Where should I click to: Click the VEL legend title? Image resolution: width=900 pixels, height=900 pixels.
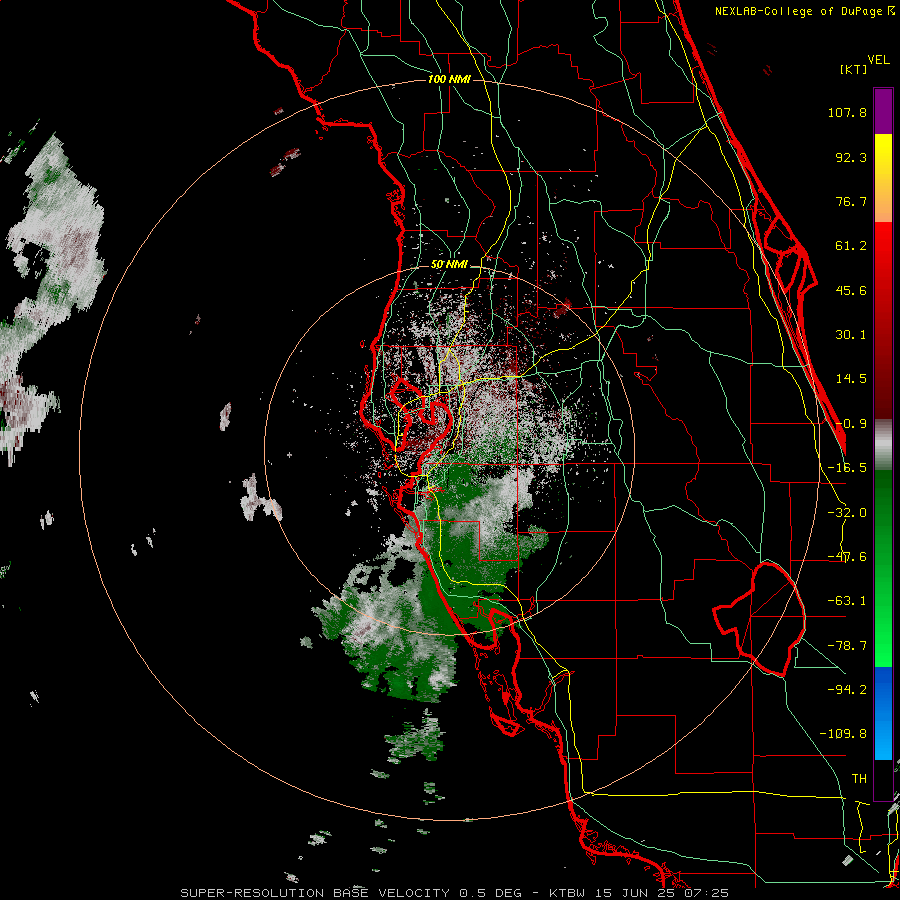[878, 60]
